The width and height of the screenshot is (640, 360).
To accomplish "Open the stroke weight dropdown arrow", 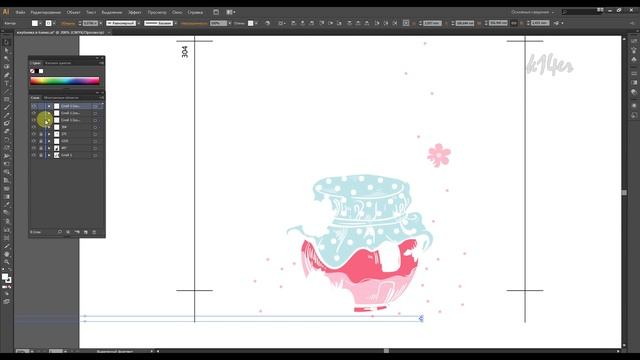I will pos(101,23).
